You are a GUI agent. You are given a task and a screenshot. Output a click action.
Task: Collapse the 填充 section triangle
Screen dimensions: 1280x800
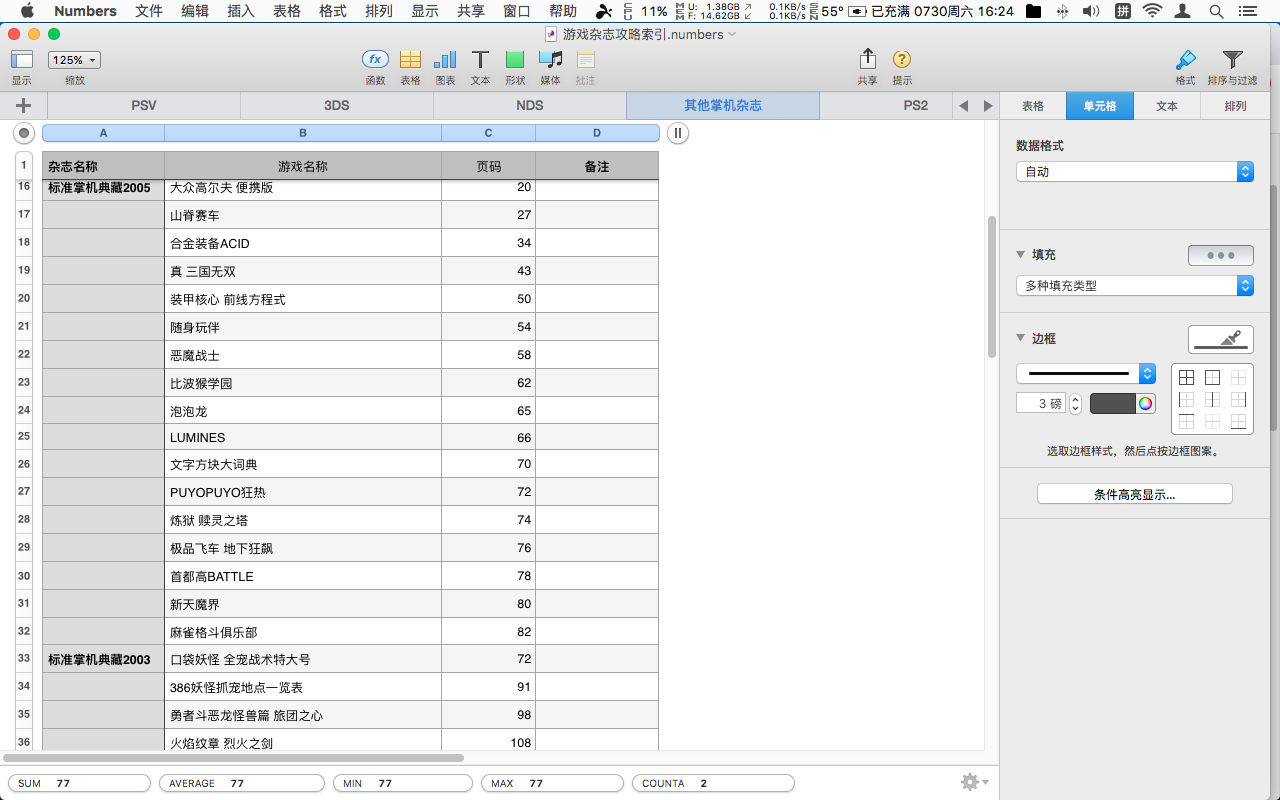pyautogui.click(x=1021, y=255)
